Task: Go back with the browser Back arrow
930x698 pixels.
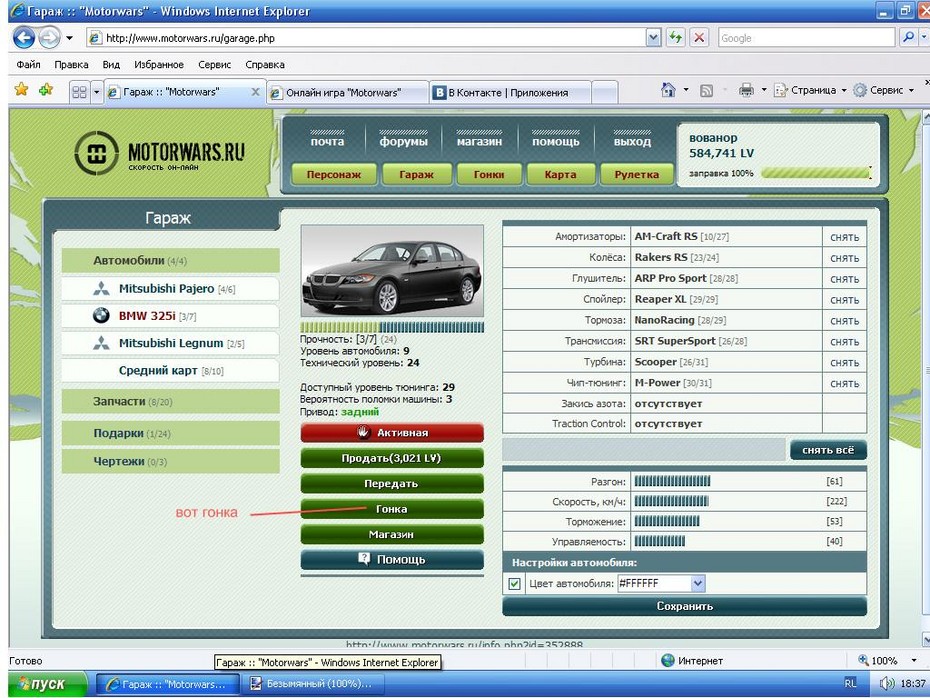Action: coord(24,38)
